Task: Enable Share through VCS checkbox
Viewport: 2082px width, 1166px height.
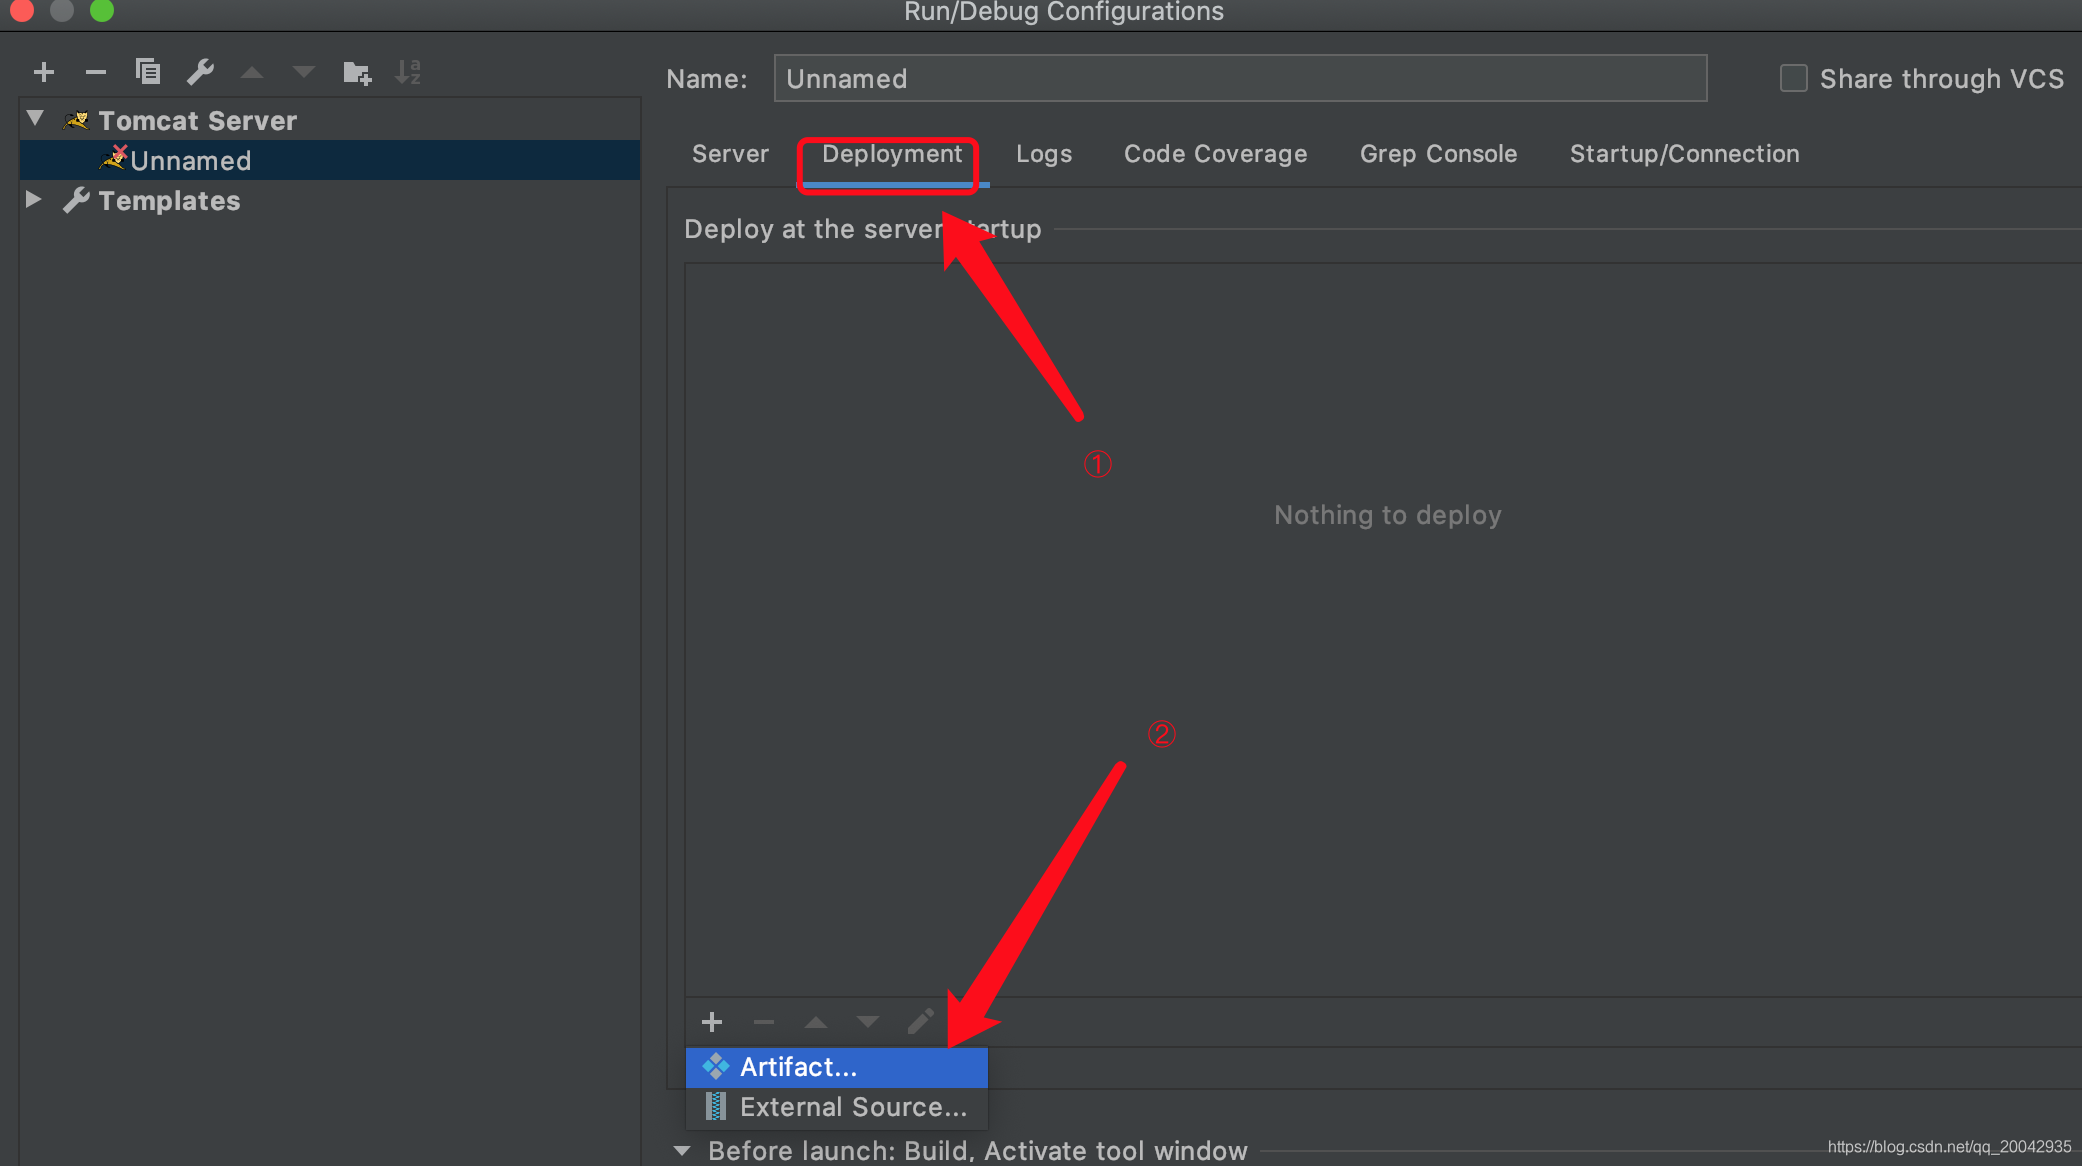Action: [1794, 78]
